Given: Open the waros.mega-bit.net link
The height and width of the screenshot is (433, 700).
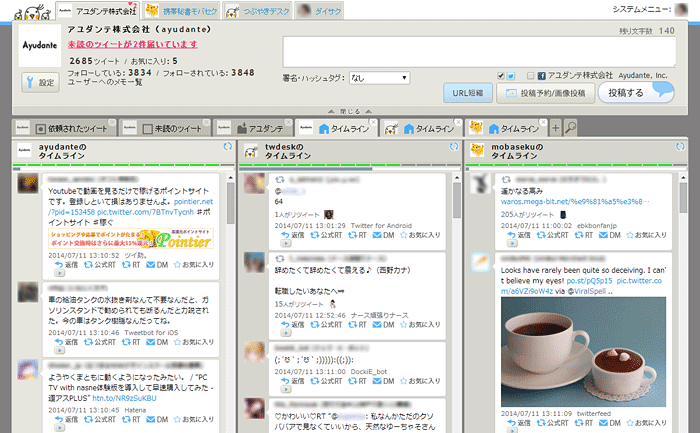Looking at the screenshot, I should 575,202.
